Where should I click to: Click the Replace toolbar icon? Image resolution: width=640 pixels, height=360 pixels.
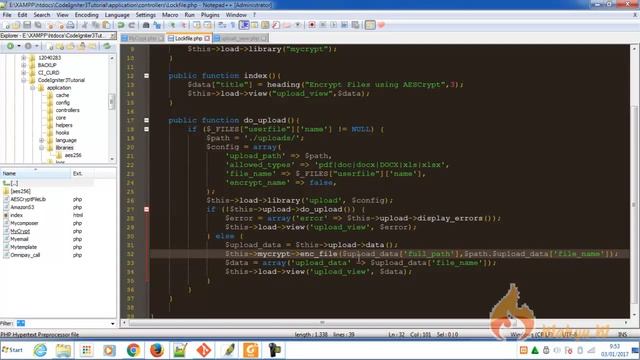[x=157, y=25]
